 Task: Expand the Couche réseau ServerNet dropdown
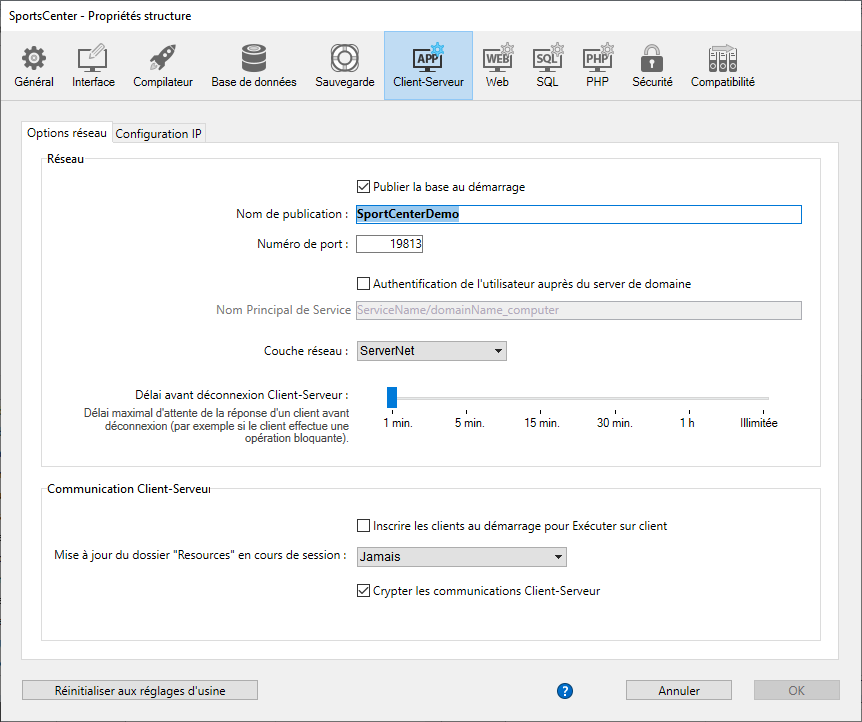coord(431,351)
